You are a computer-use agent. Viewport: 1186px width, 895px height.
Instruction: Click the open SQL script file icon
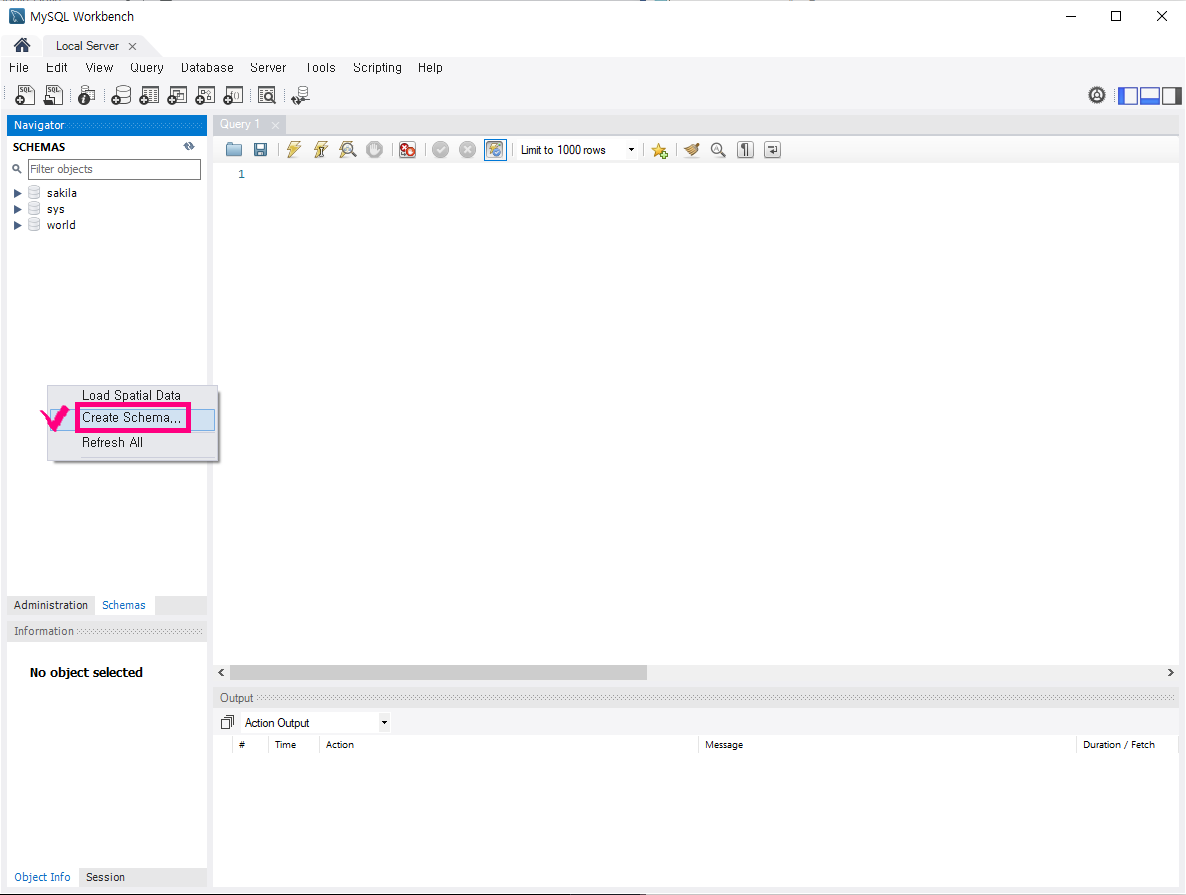53,95
